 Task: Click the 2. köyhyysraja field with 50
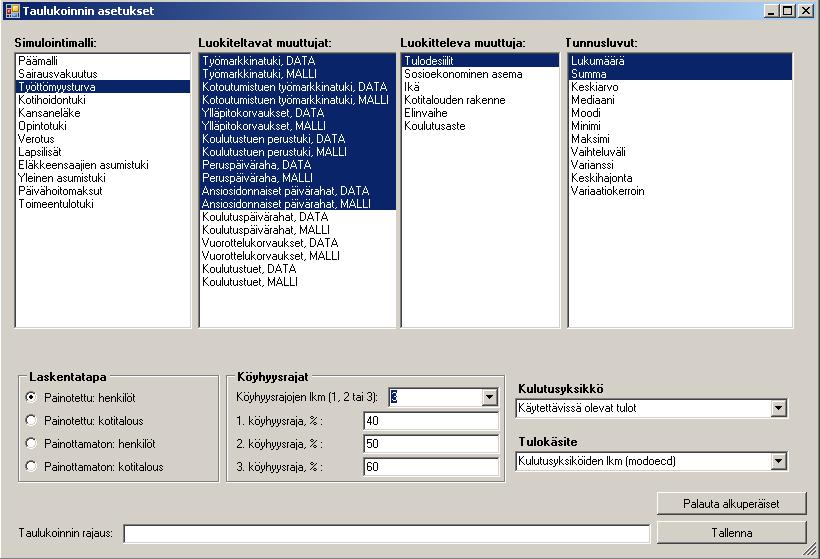pyautogui.click(x=431, y=444)
